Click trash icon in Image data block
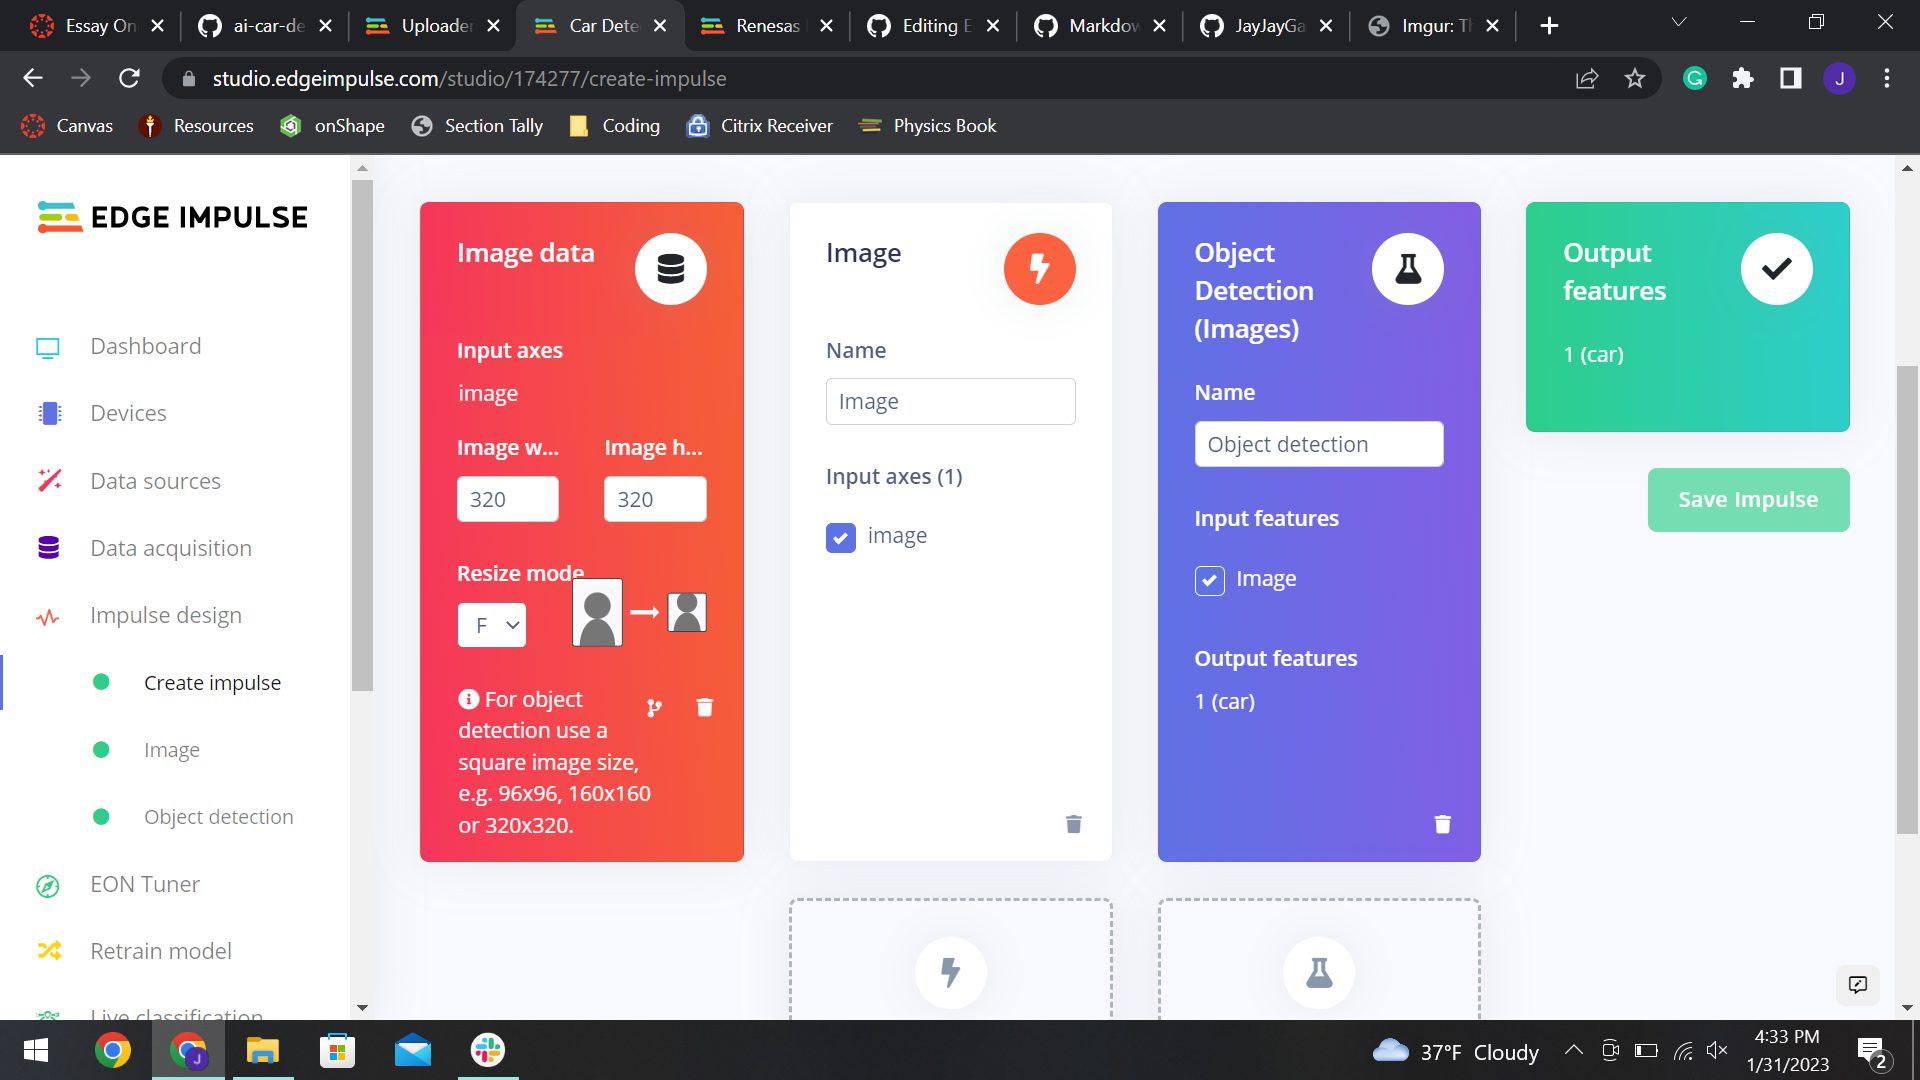Image resolution: width=1920 pixels, height=1080 pixels. click(x=704, y=708)
